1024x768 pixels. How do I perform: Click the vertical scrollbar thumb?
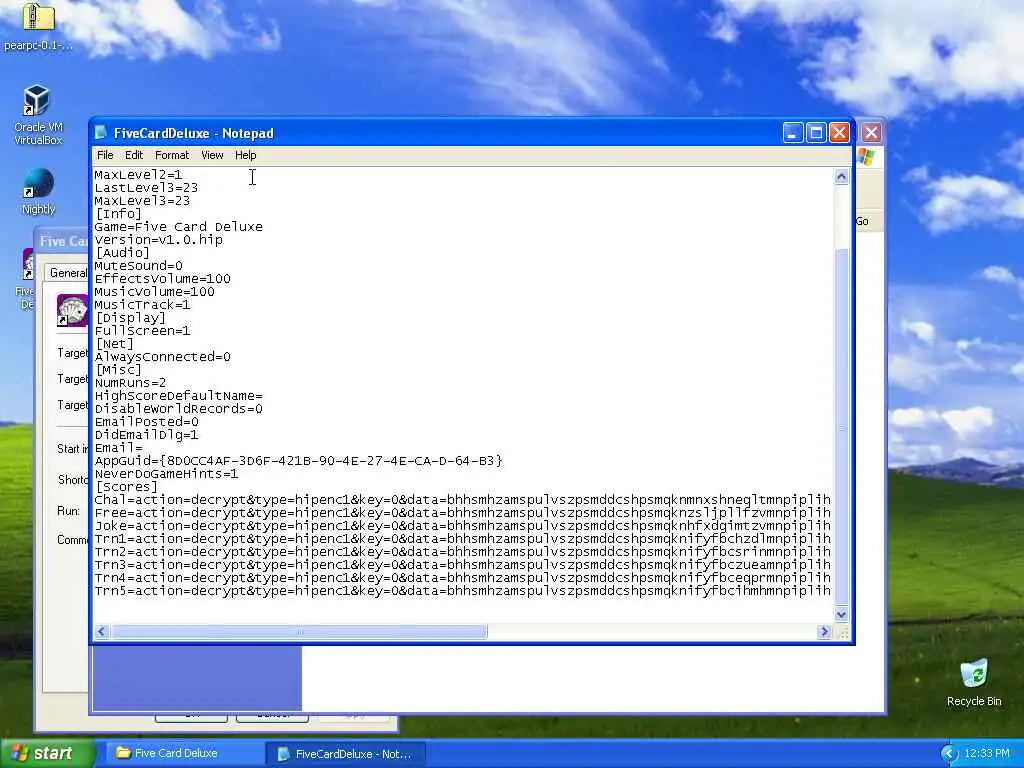coord(841,426)
